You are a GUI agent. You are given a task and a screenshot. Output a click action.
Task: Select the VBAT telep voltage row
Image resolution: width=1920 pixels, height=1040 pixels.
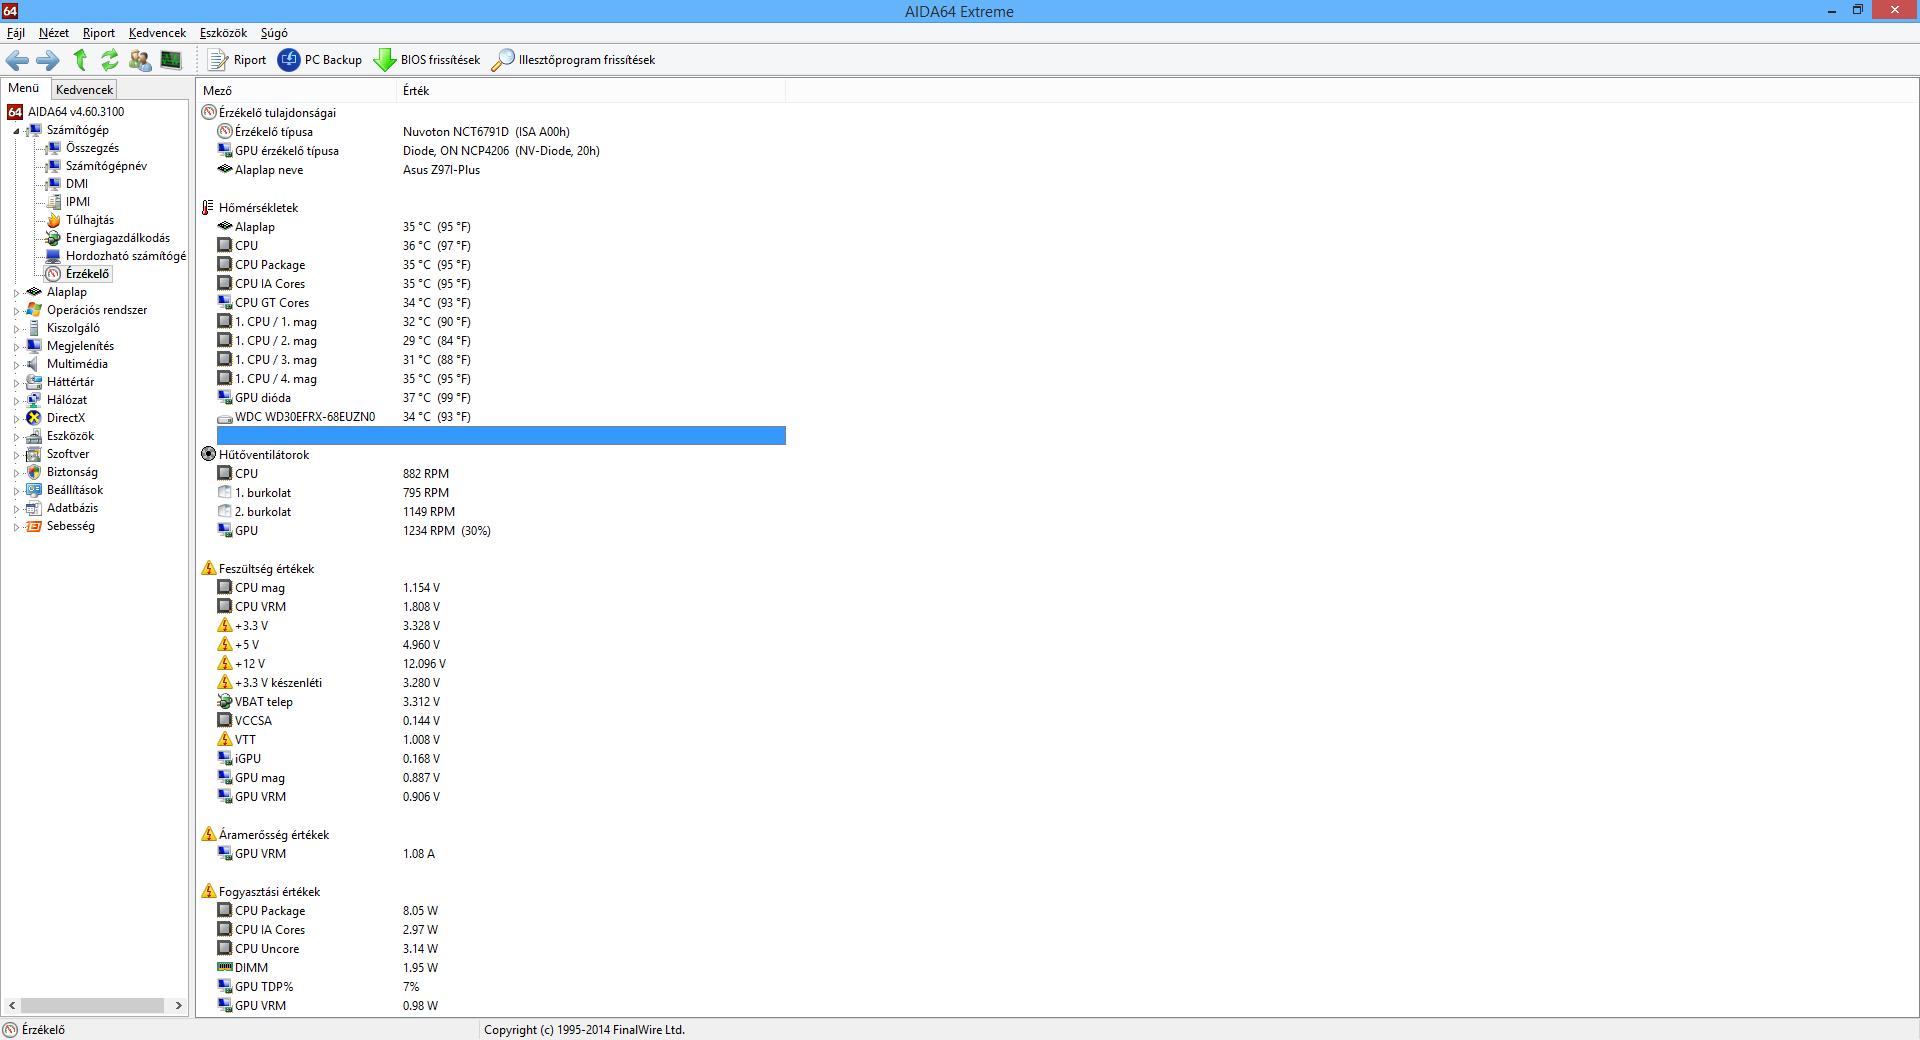(501, 702)
